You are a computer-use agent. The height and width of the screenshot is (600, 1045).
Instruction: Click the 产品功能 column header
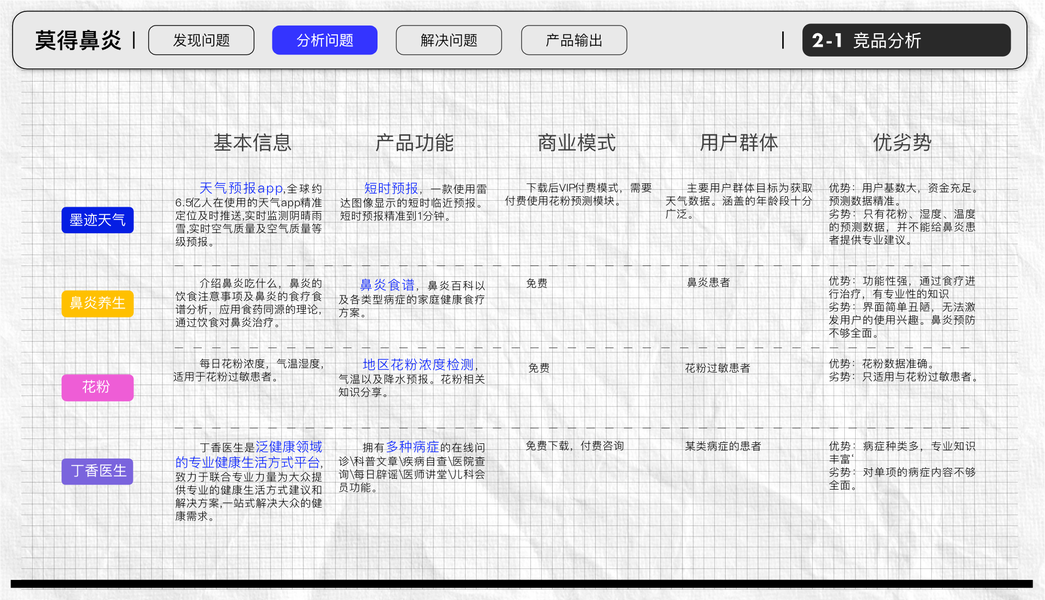pyautogui.click(x=415, y=142)
